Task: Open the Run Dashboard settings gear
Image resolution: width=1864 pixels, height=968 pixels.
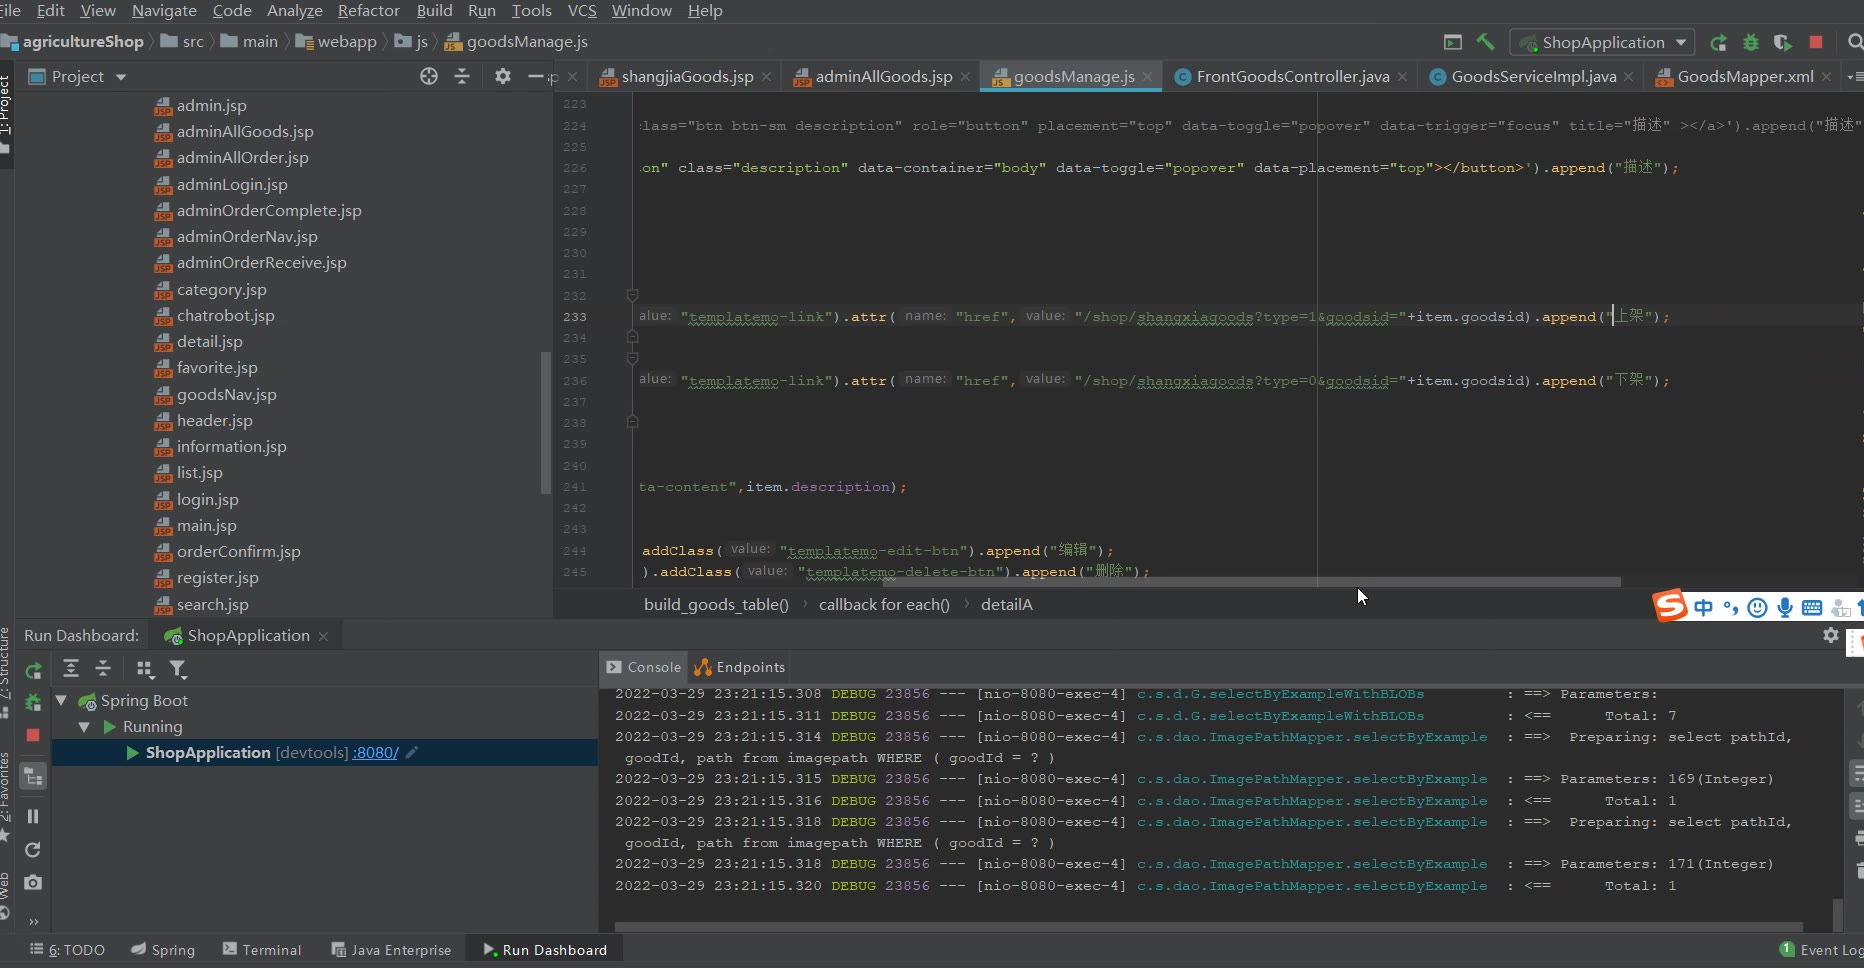Action: [1831, 635]
